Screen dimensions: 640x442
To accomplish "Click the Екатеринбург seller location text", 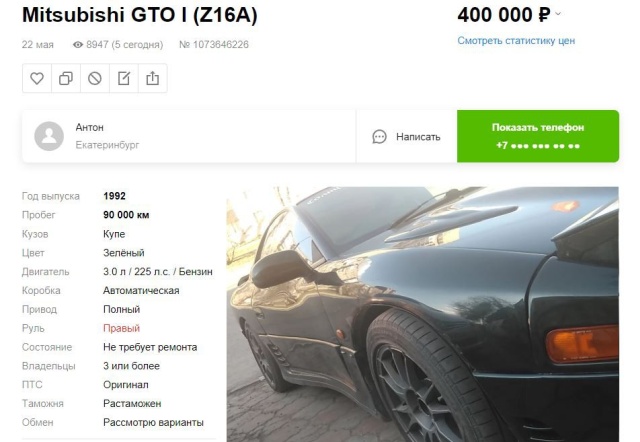I will 107,145.
